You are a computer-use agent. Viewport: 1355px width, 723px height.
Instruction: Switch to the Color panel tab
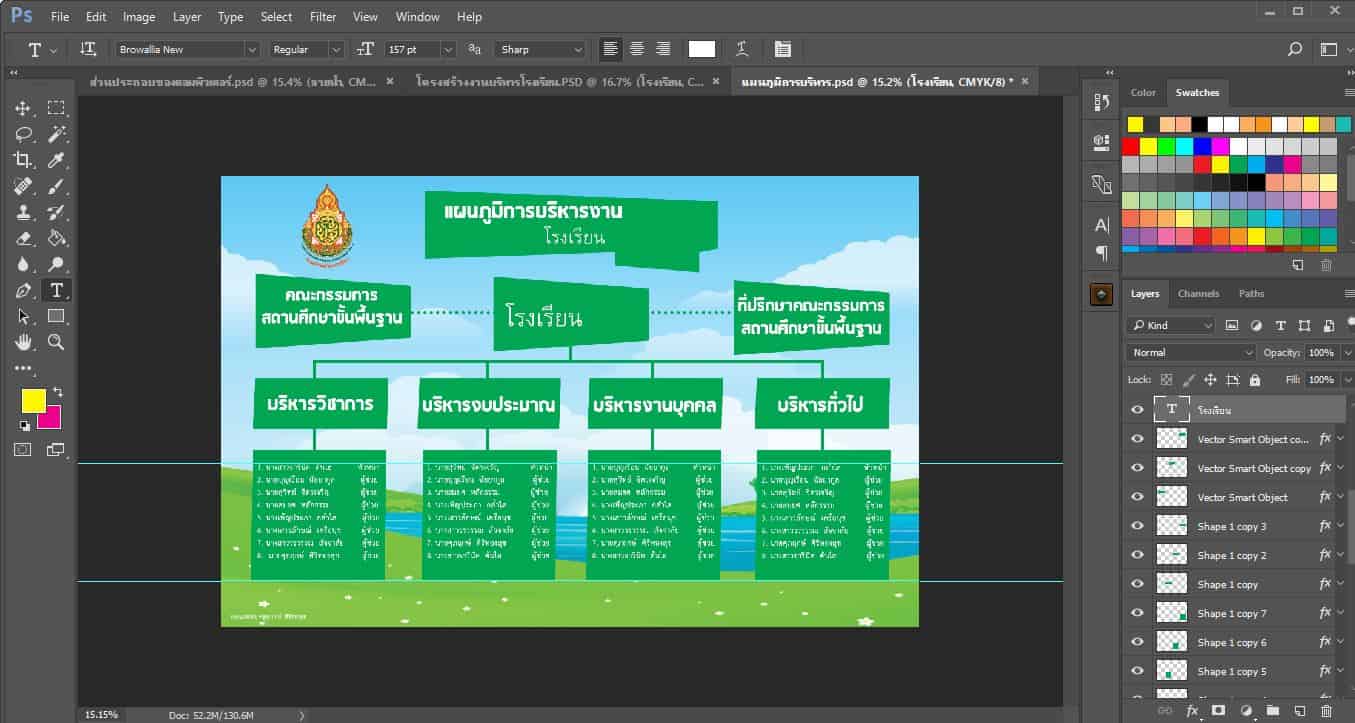(x=1143, y=93)
